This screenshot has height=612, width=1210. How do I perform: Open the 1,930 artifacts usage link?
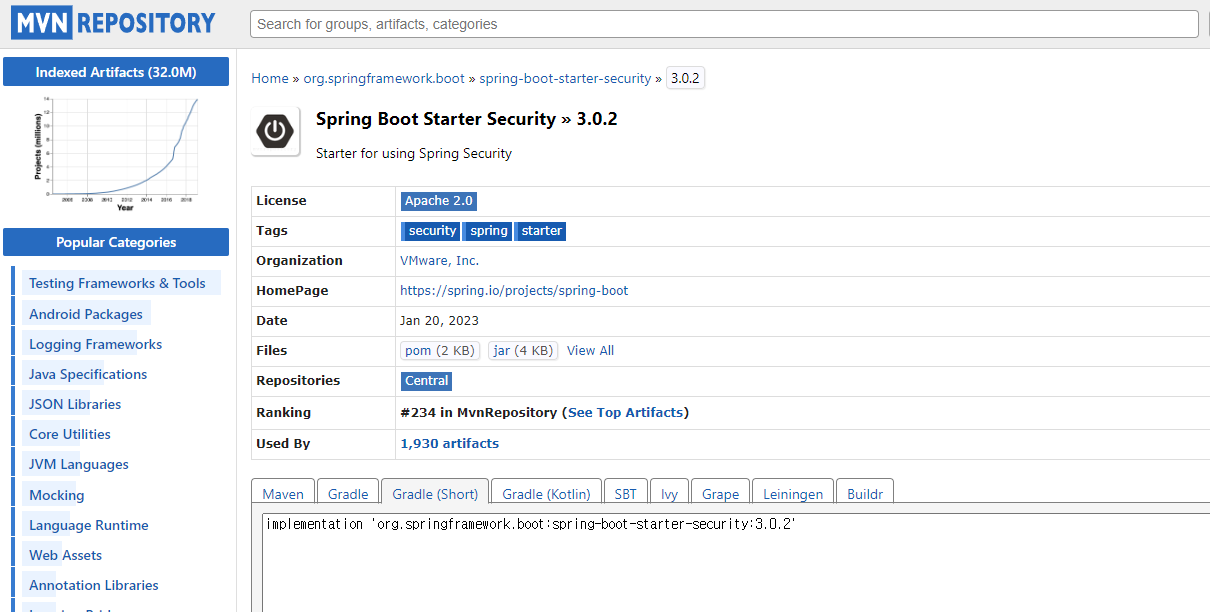(x=449, y=443)
